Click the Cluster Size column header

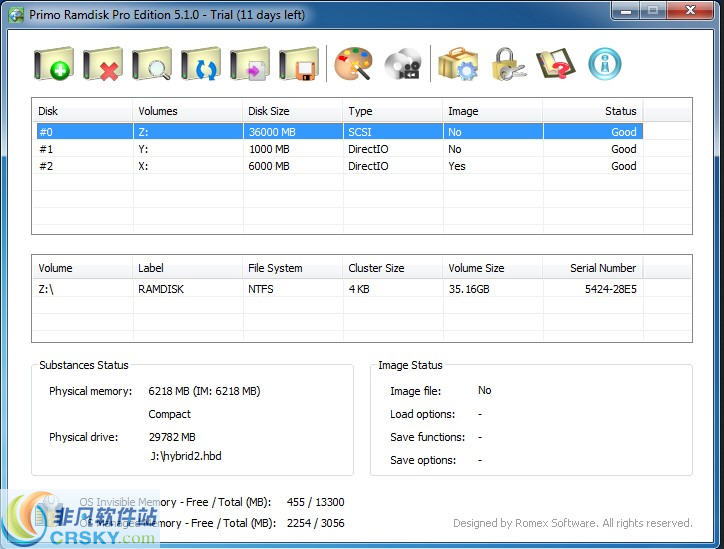tap(393, 268)
